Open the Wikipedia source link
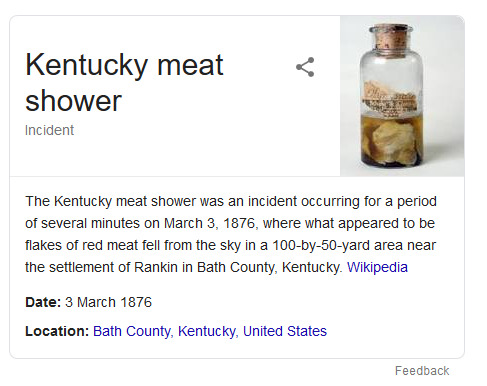This screenshot has height=386, width=487. pos(377,267)
